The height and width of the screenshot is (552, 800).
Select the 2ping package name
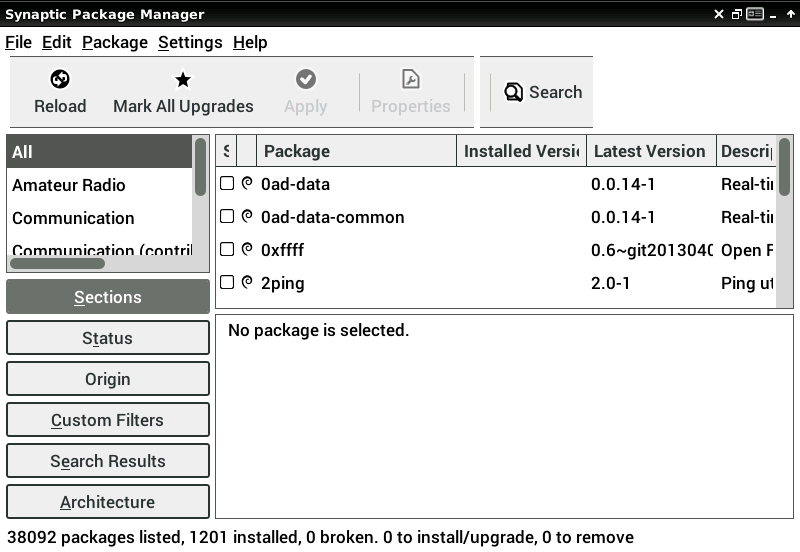click(283, 283)
